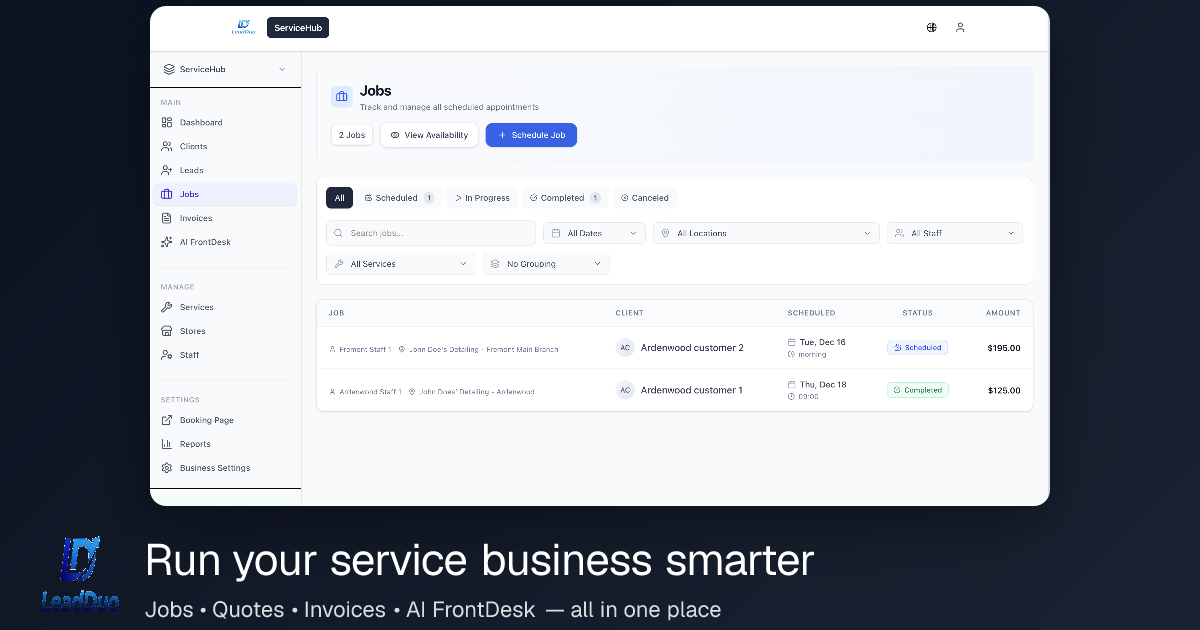This screenshot has width=1200, height=630.
Task: Open Invoices from the sidebar icon
Action: (x=167, y=218)
